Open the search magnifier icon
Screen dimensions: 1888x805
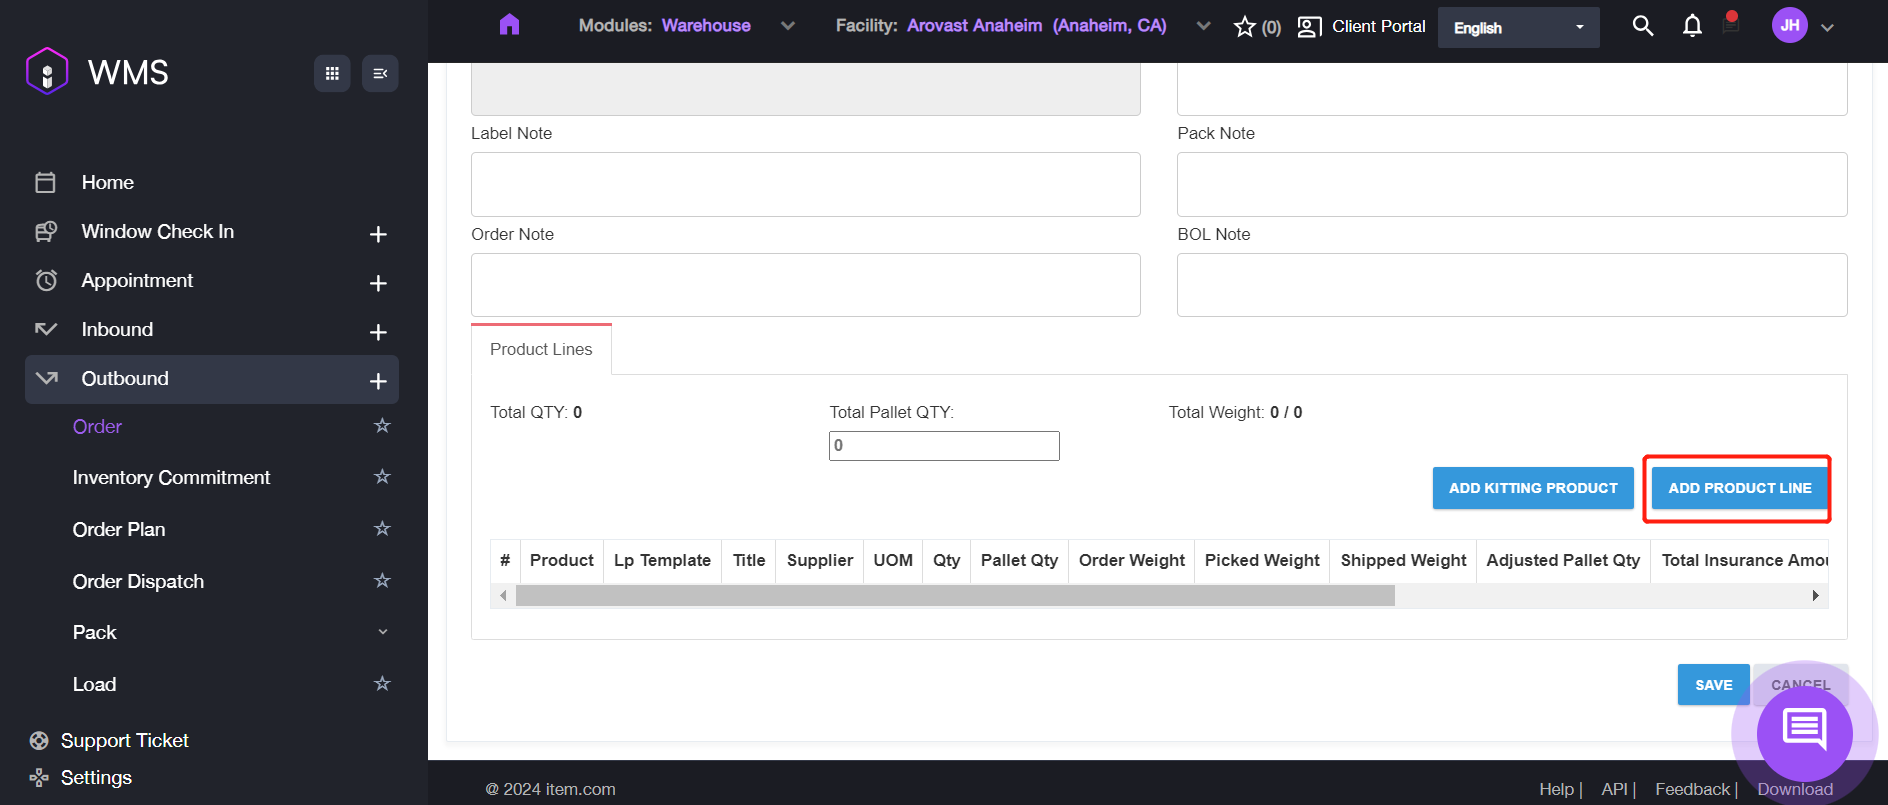coord(1642,26)
